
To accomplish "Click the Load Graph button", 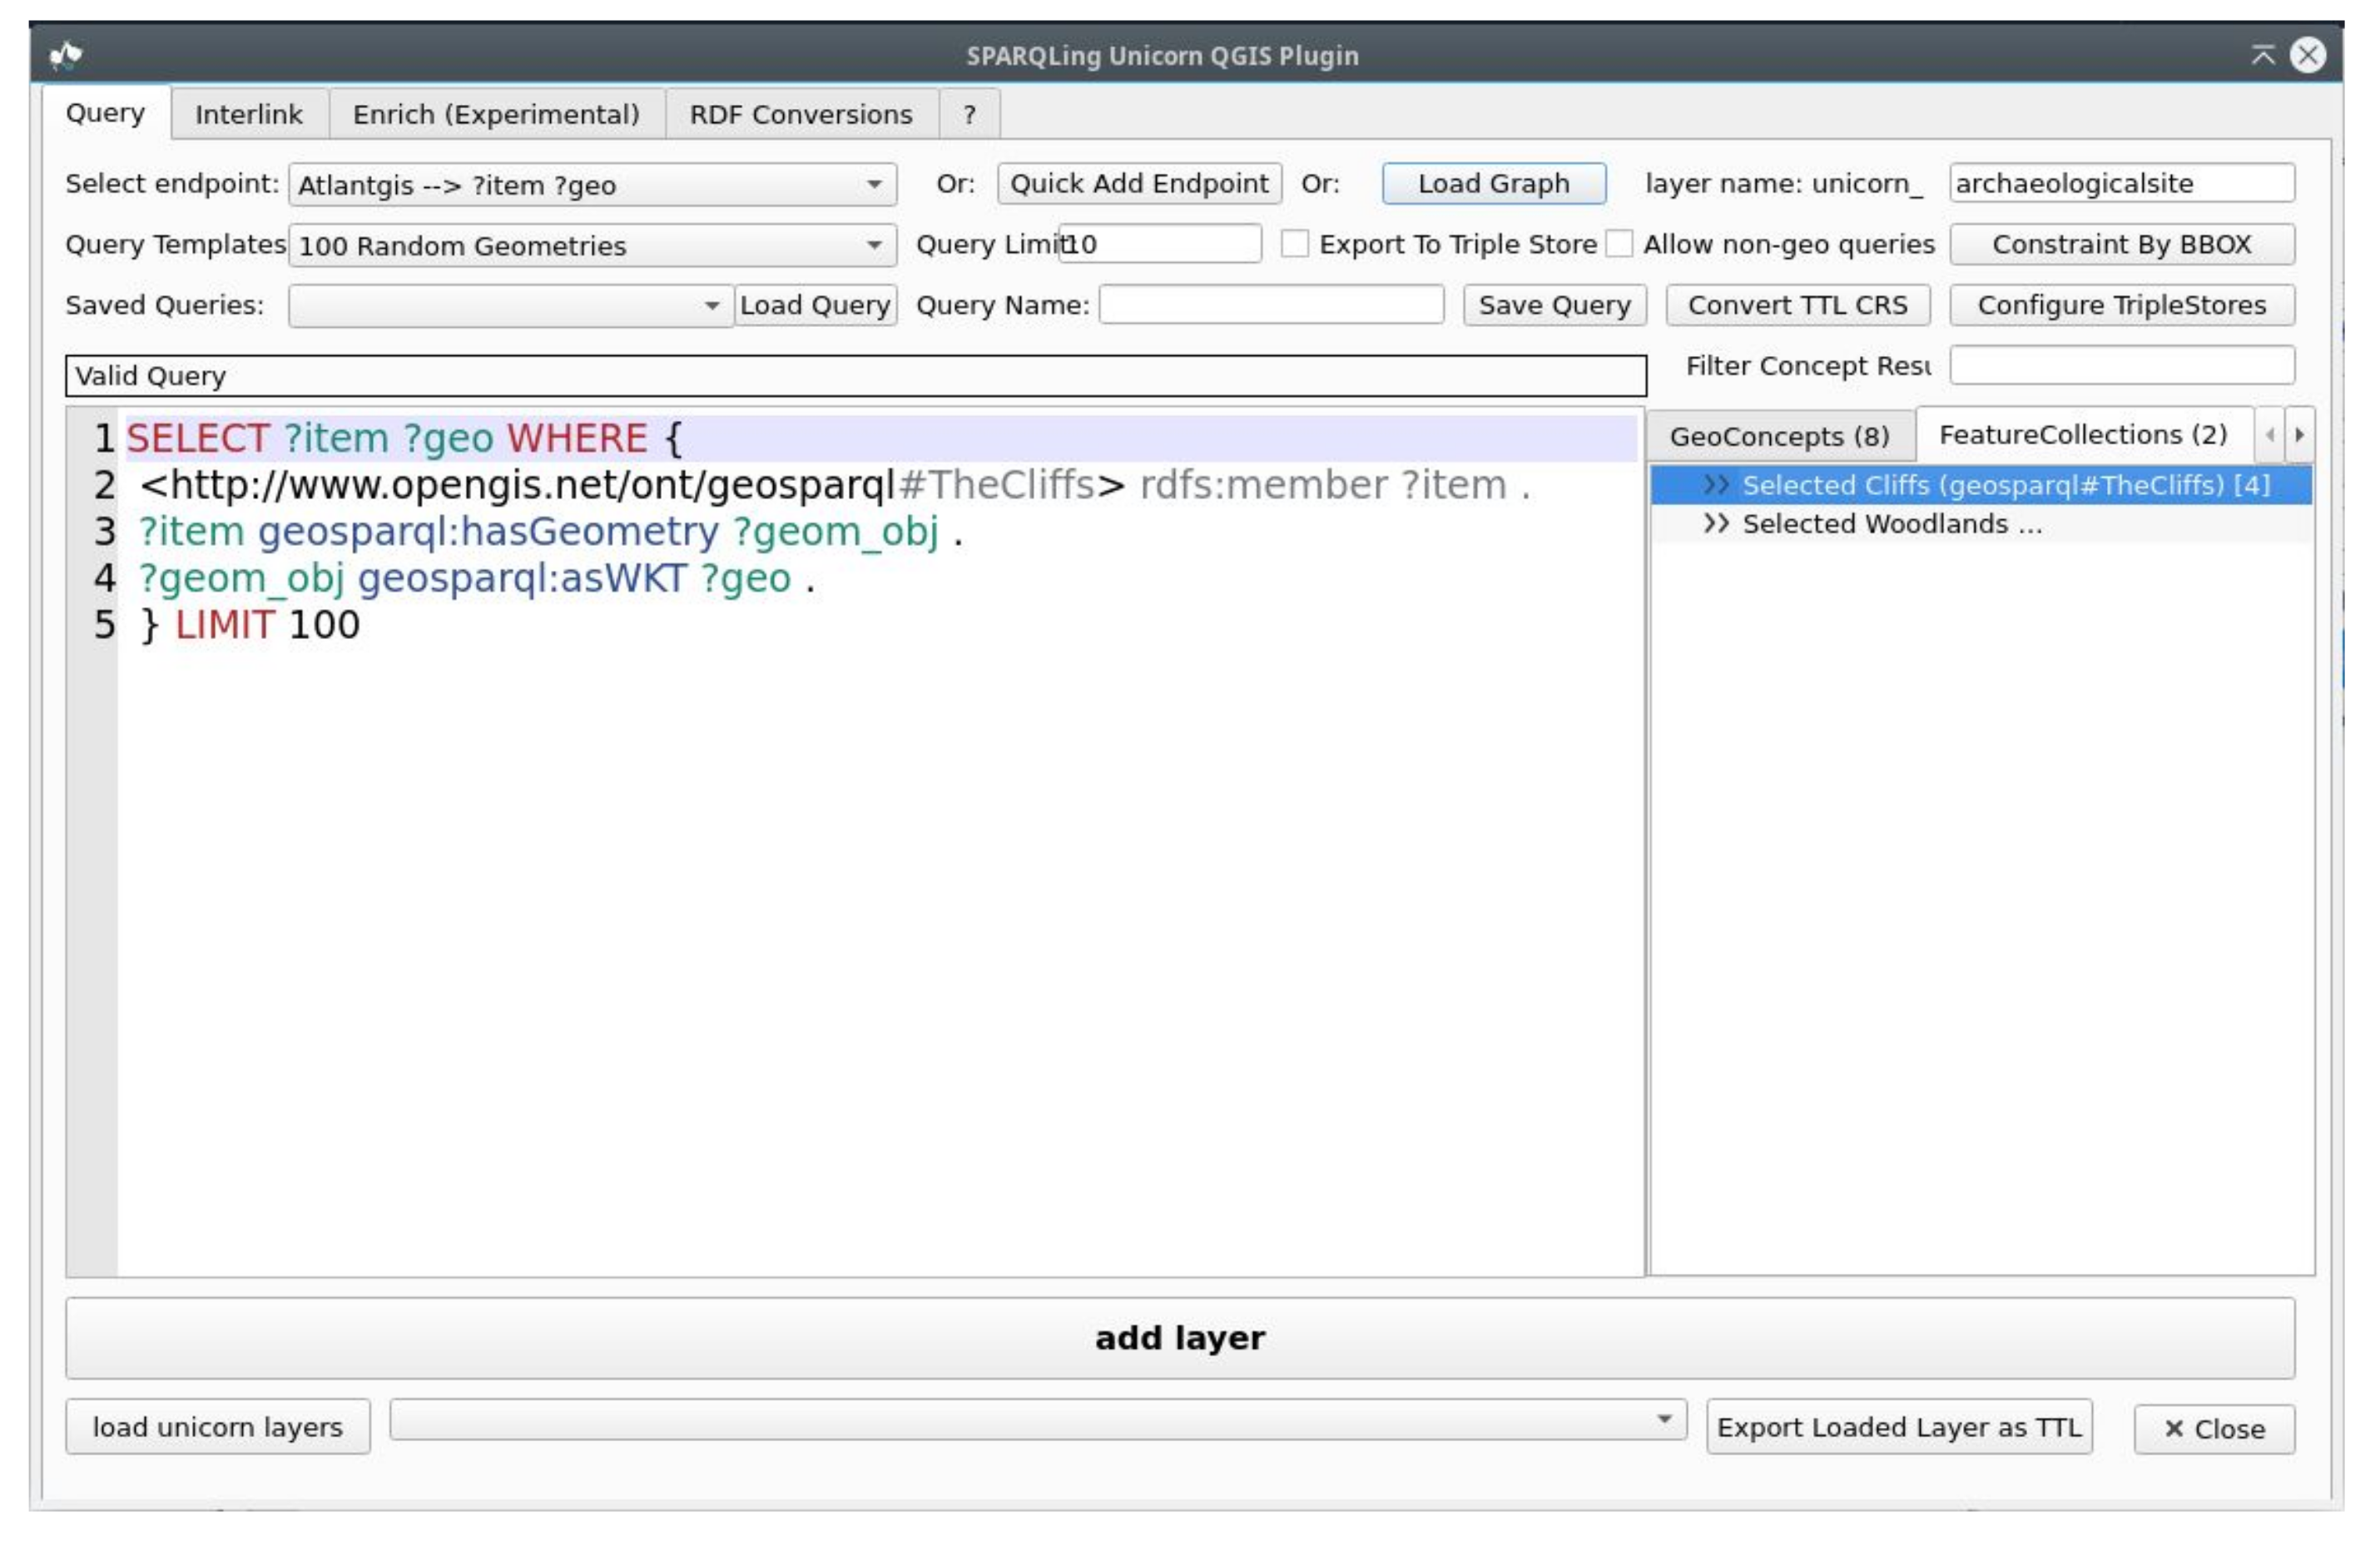I will [x=1493, y=184].
